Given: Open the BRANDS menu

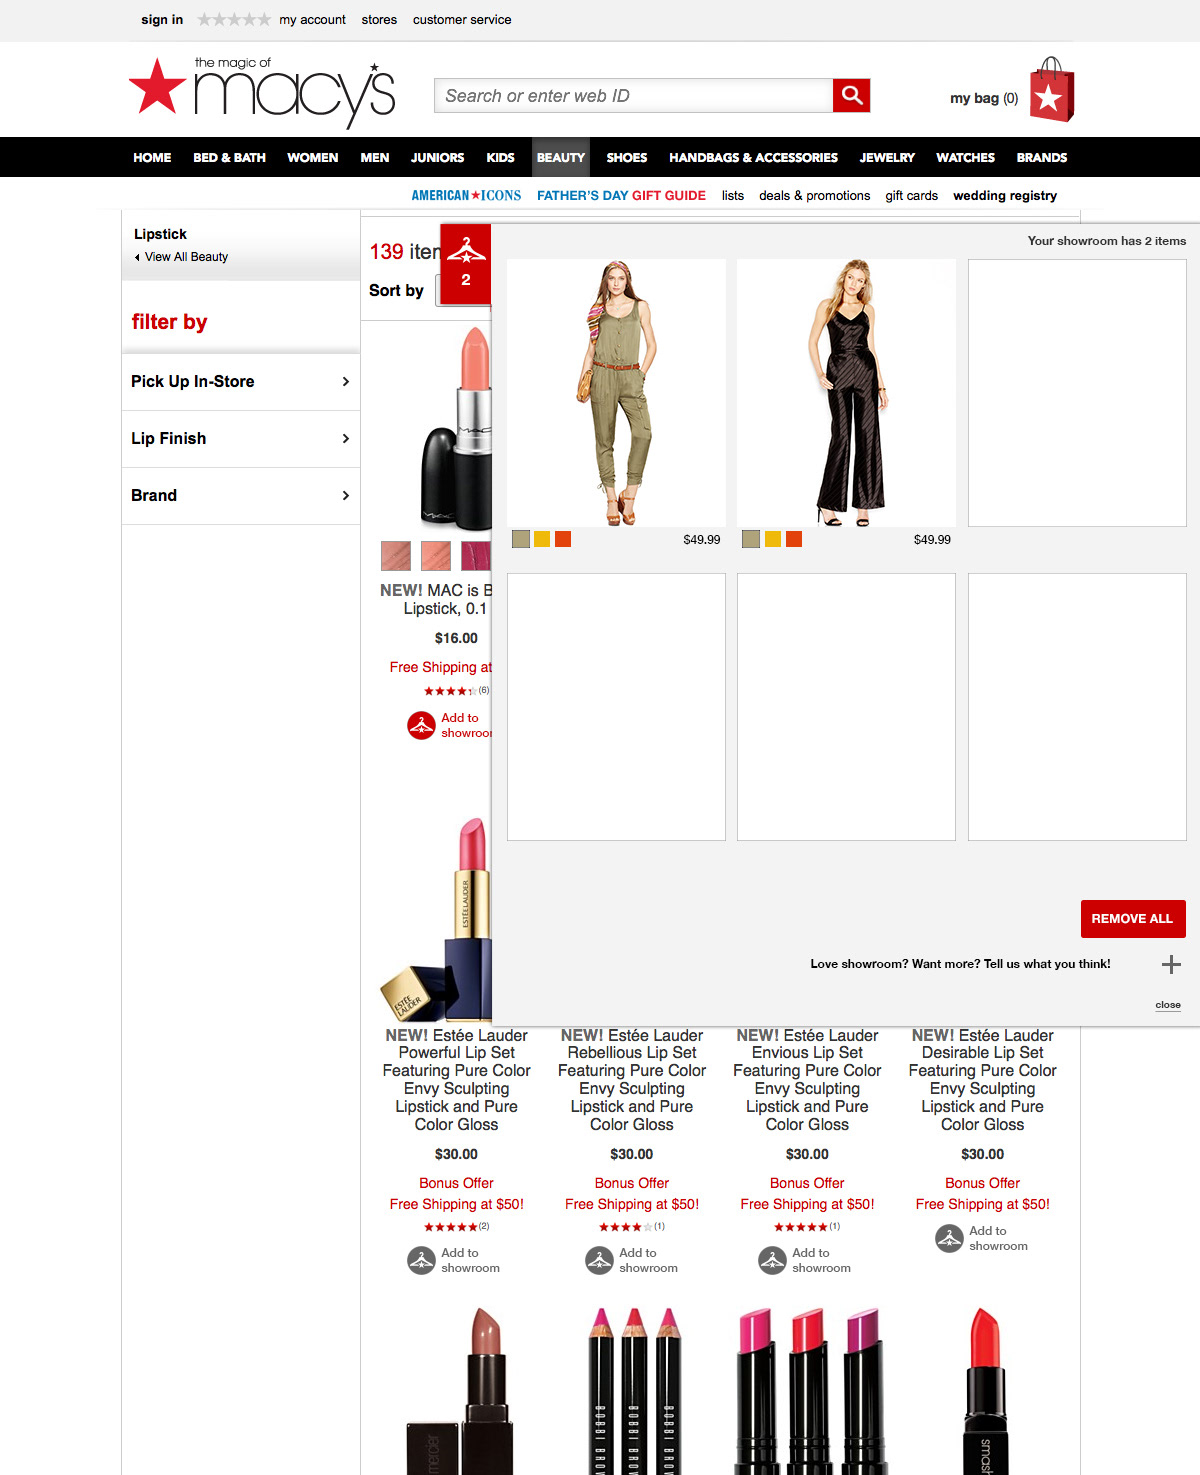Looking at the screenshot, I should click(1042, 157).
